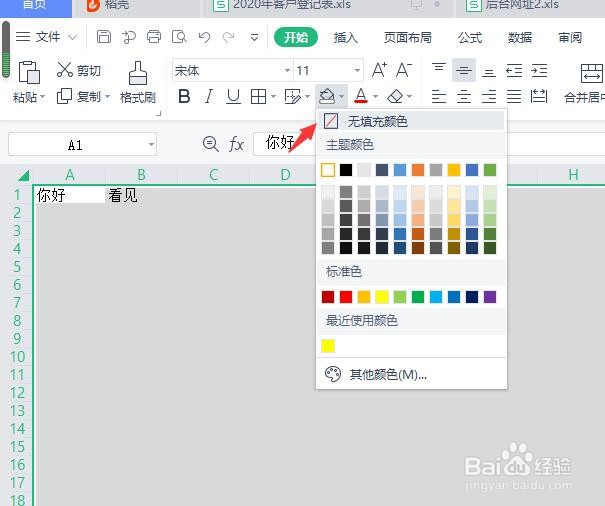The image size is (605, 506).
Task: Click the fx insert function icon
Action: pos(236,145)
